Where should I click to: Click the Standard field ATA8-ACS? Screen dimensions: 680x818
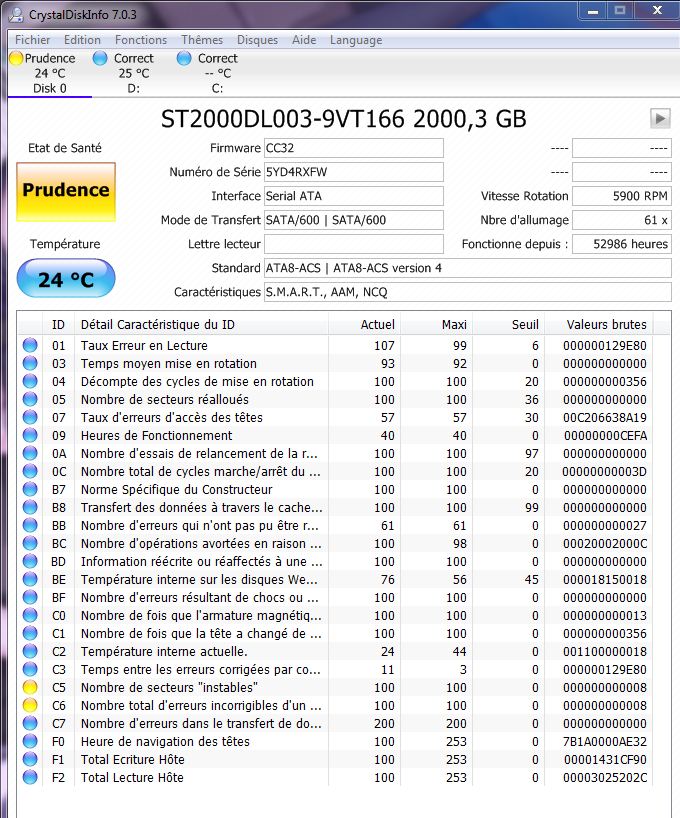point(468,268)
